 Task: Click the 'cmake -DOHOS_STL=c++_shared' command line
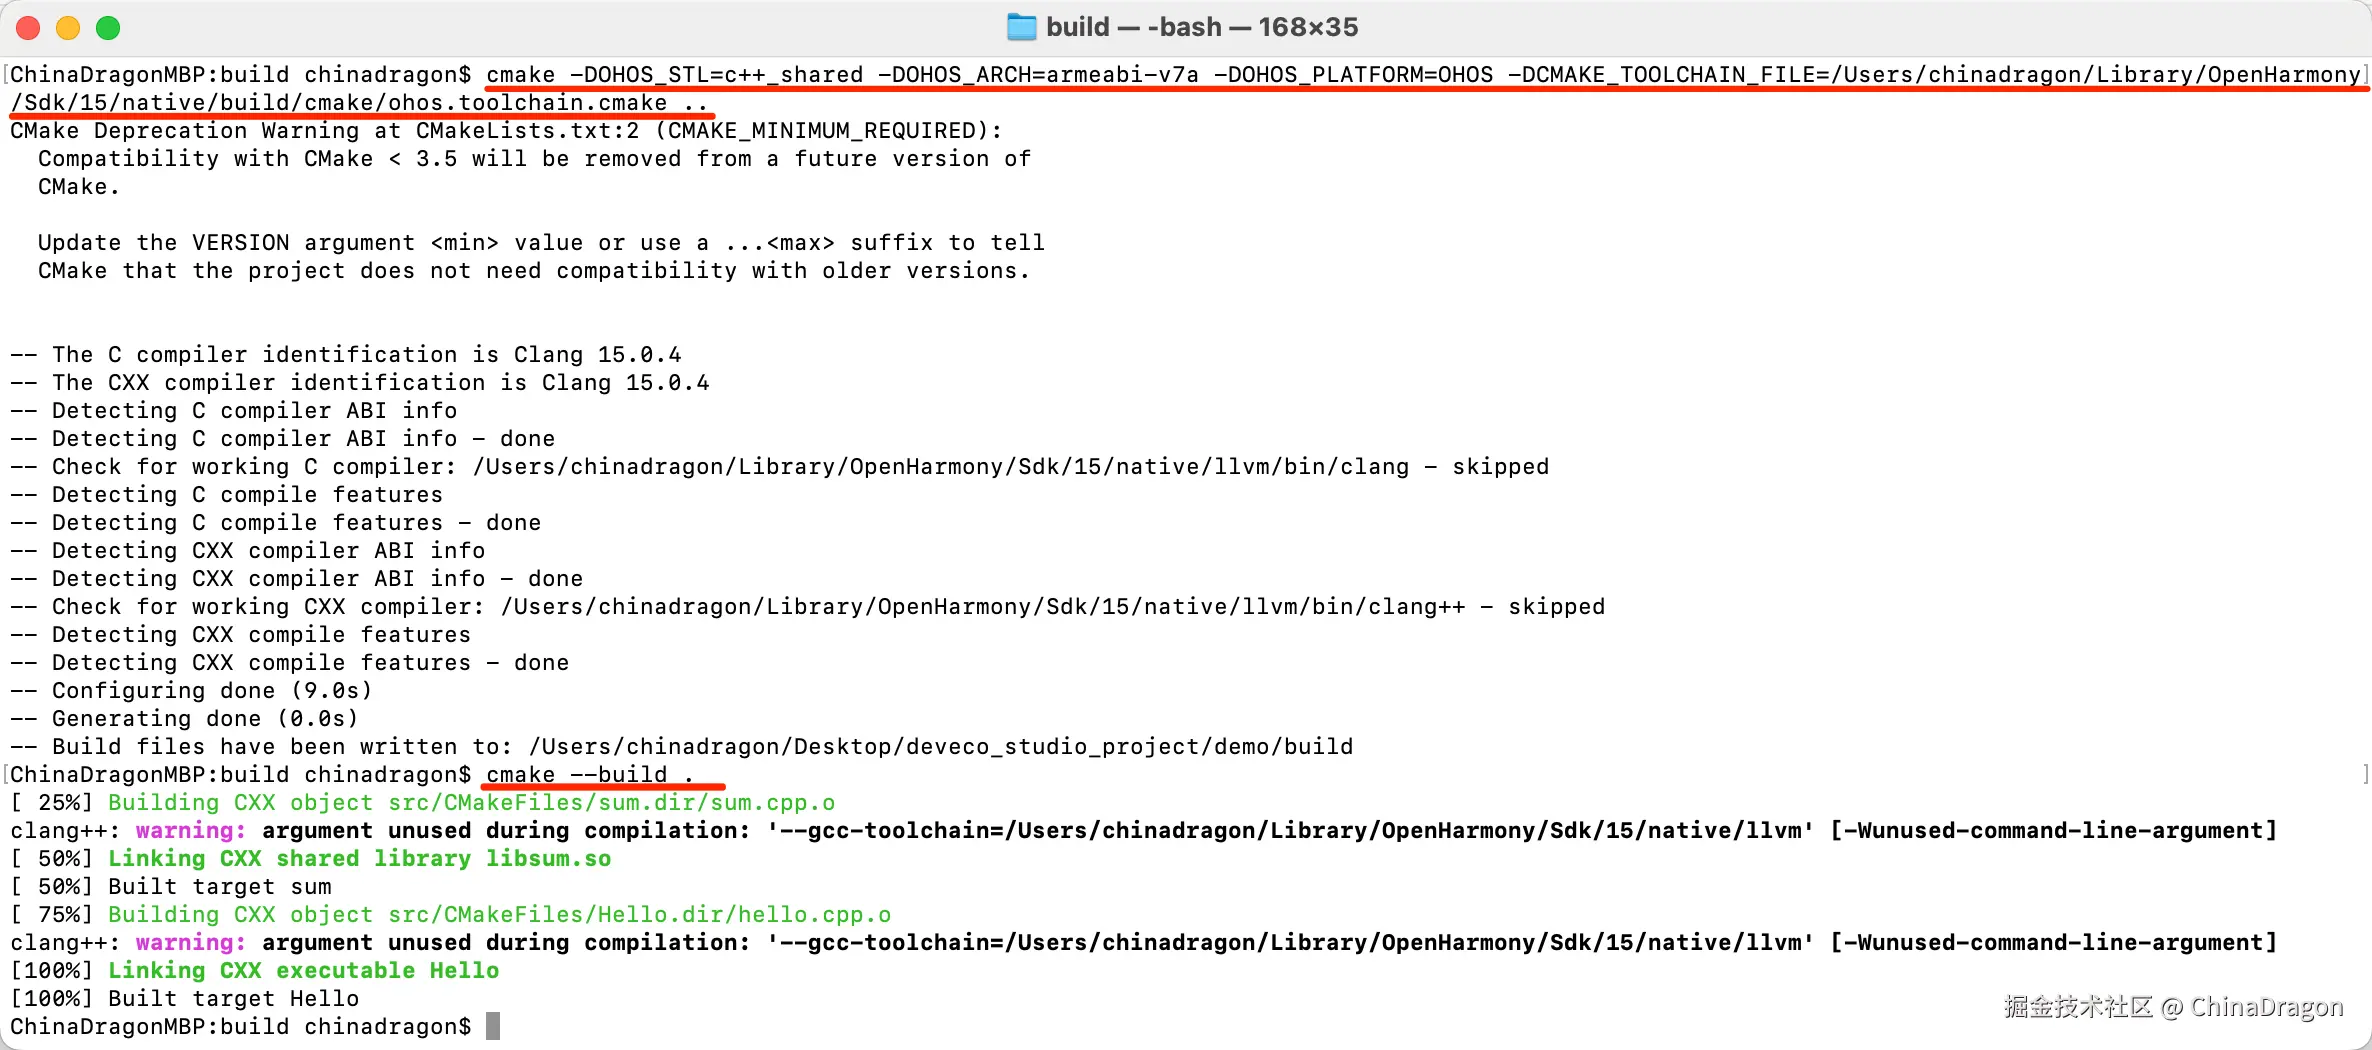click(x=1186, y=75)
